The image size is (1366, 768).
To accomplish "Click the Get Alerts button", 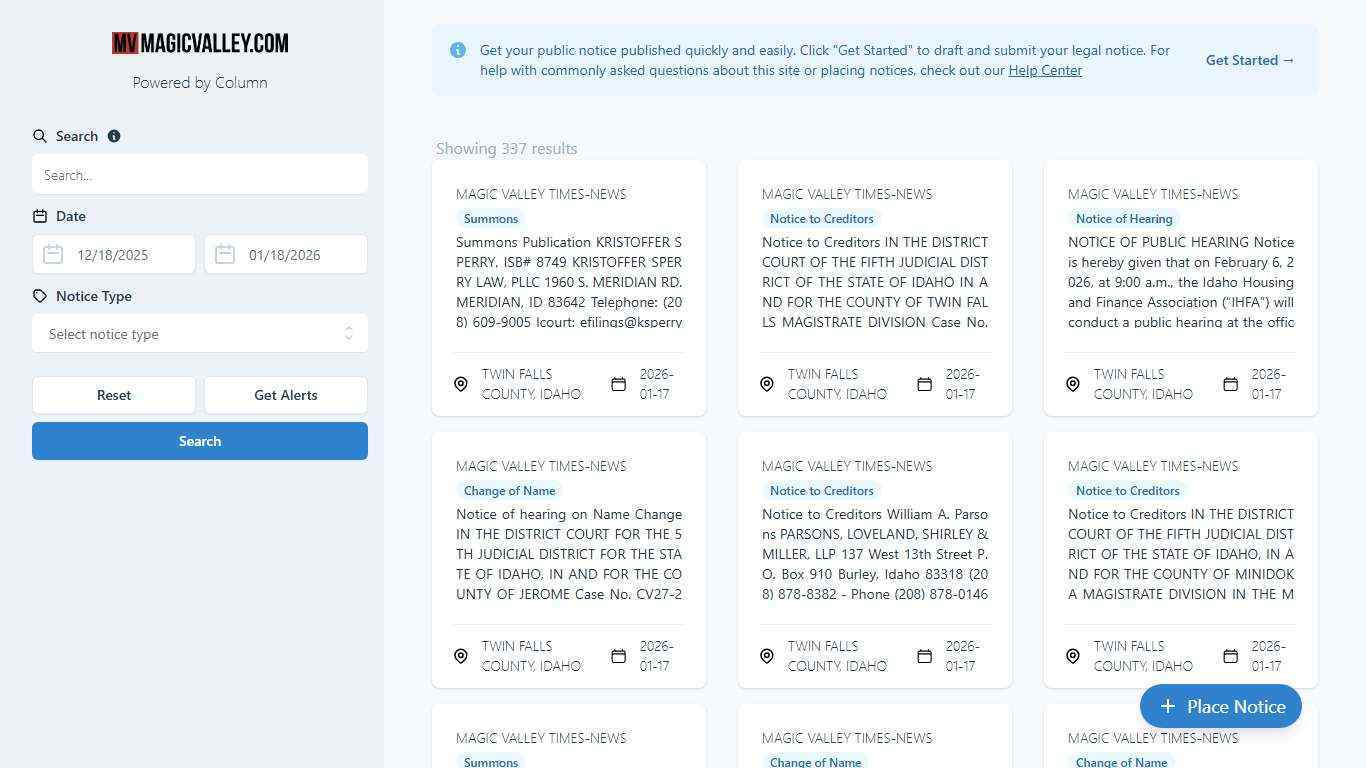I will 286,395.
